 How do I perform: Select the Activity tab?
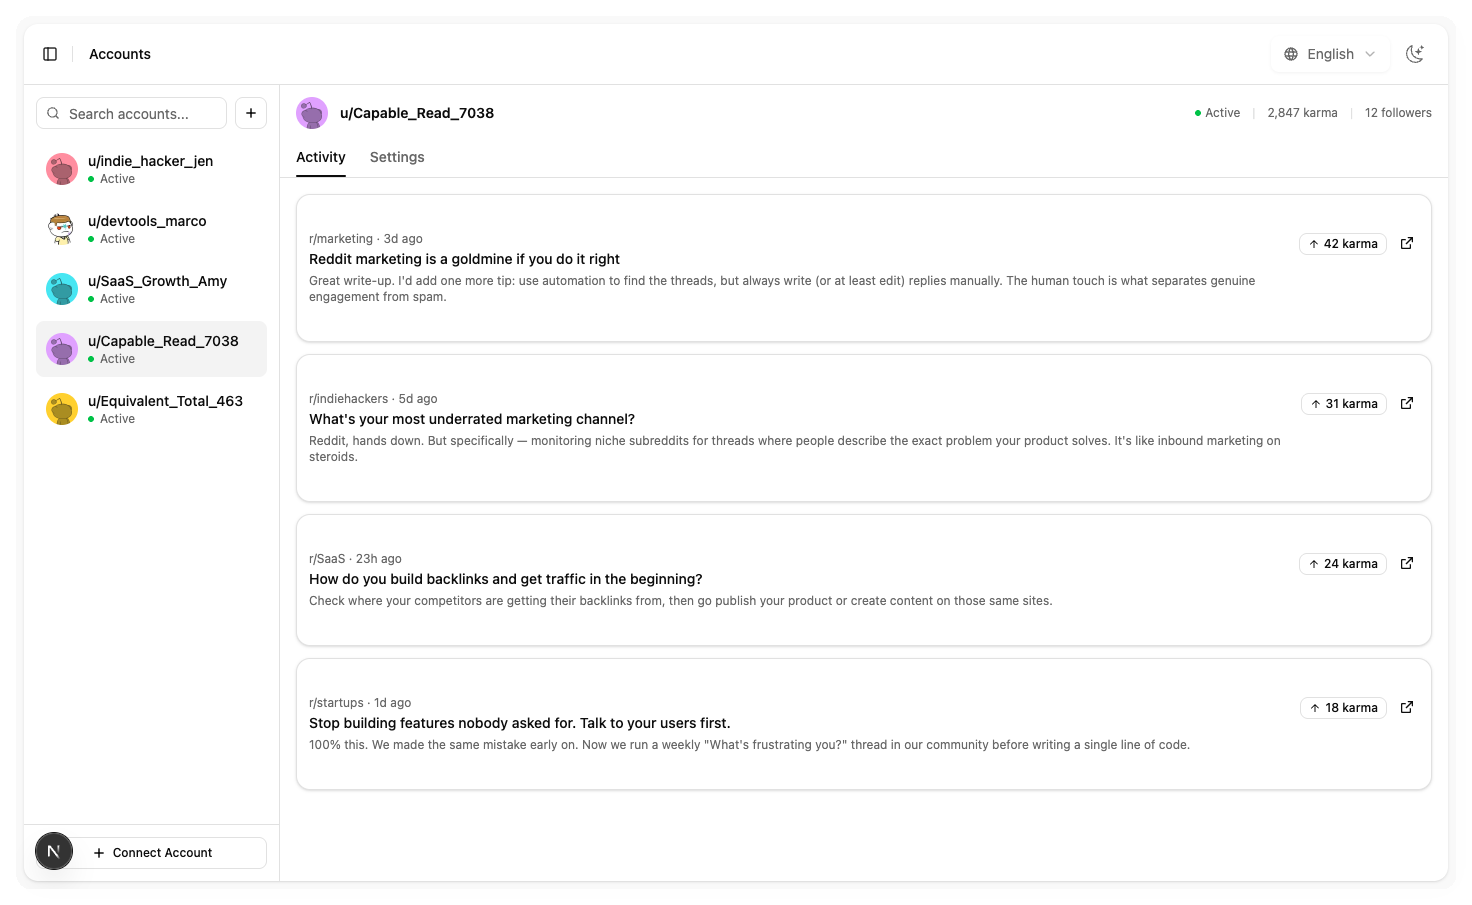pyautogui.click(x=321, y=157)
